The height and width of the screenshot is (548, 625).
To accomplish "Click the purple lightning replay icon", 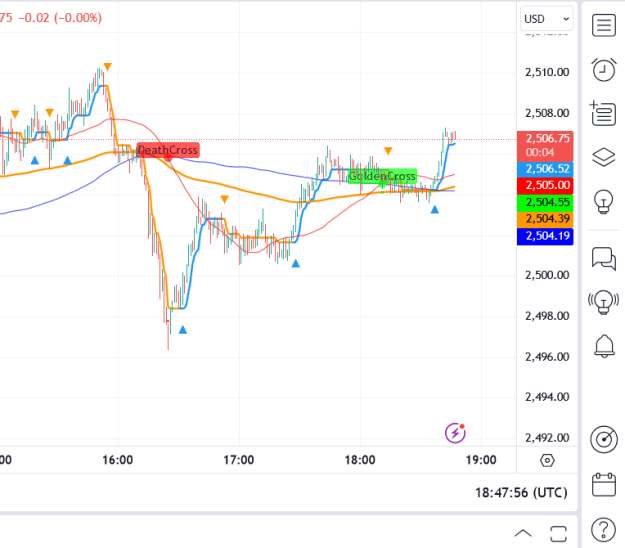I will point(455,433).
